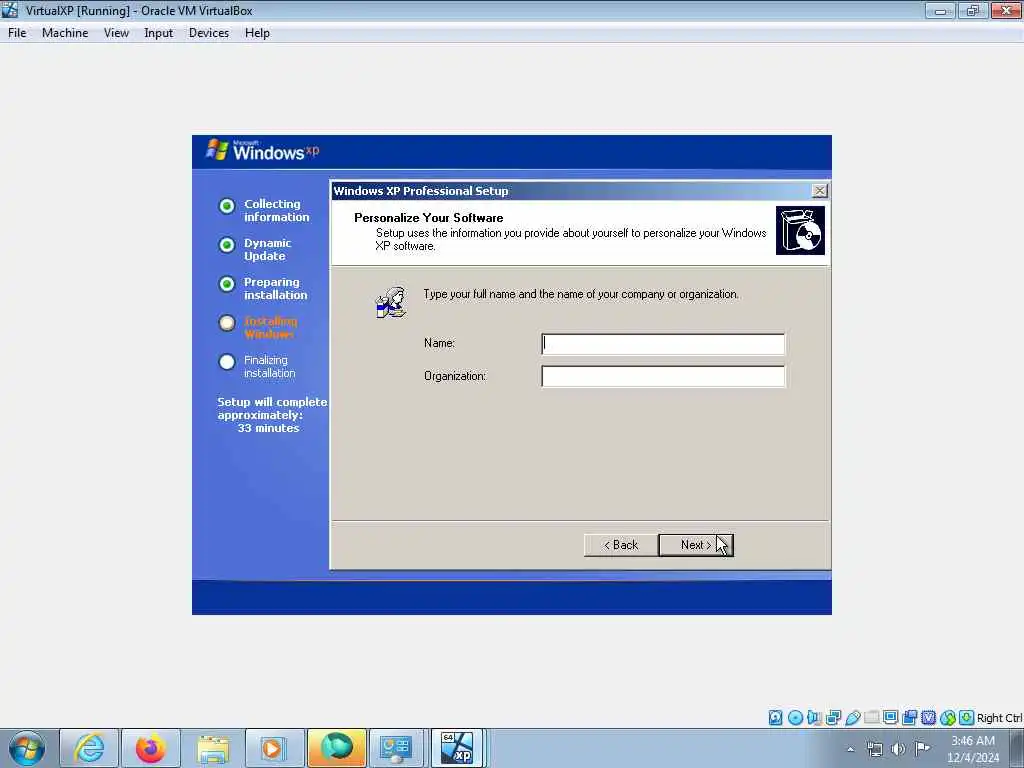This screenshot has height=768, width=1024.
Task: Click the Next button in setup
Action: click(x=696, y=545)
